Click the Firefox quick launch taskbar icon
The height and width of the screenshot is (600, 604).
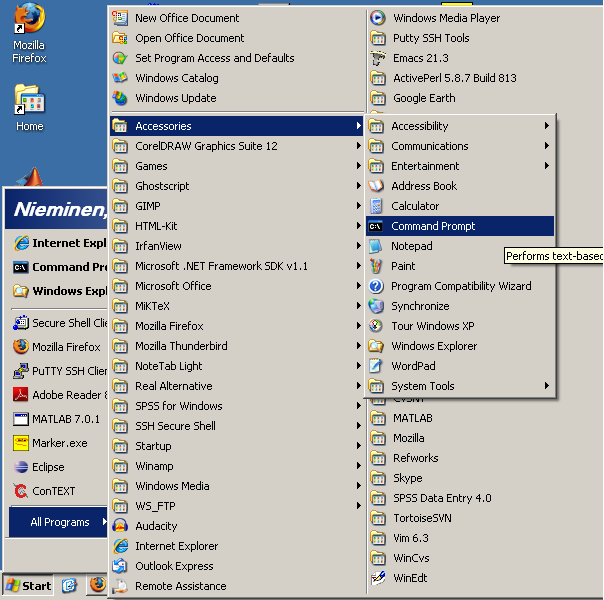(x=97, y=585)
